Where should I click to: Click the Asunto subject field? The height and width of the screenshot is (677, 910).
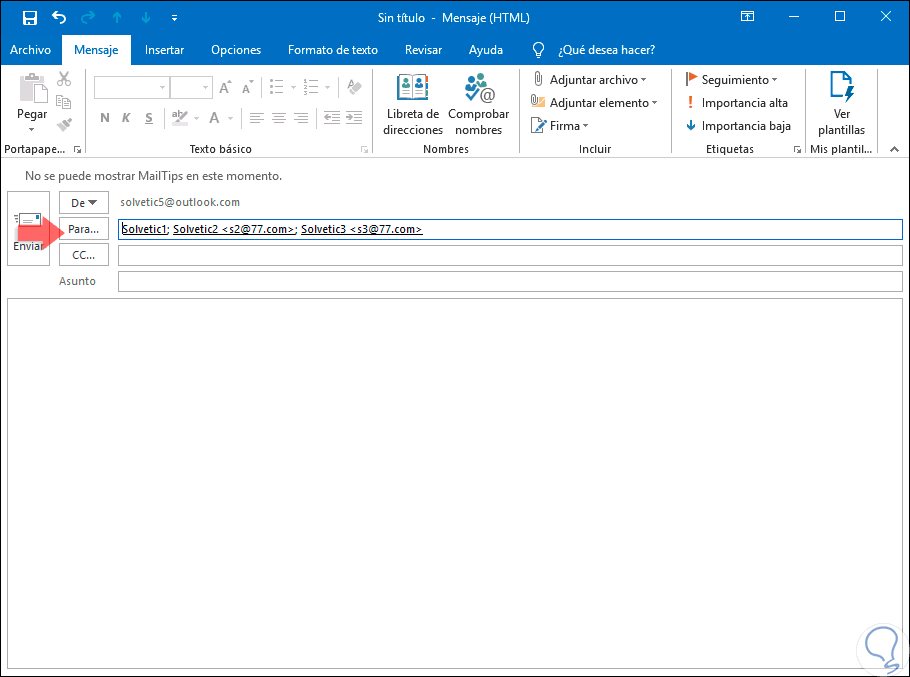tap(510, 282)
